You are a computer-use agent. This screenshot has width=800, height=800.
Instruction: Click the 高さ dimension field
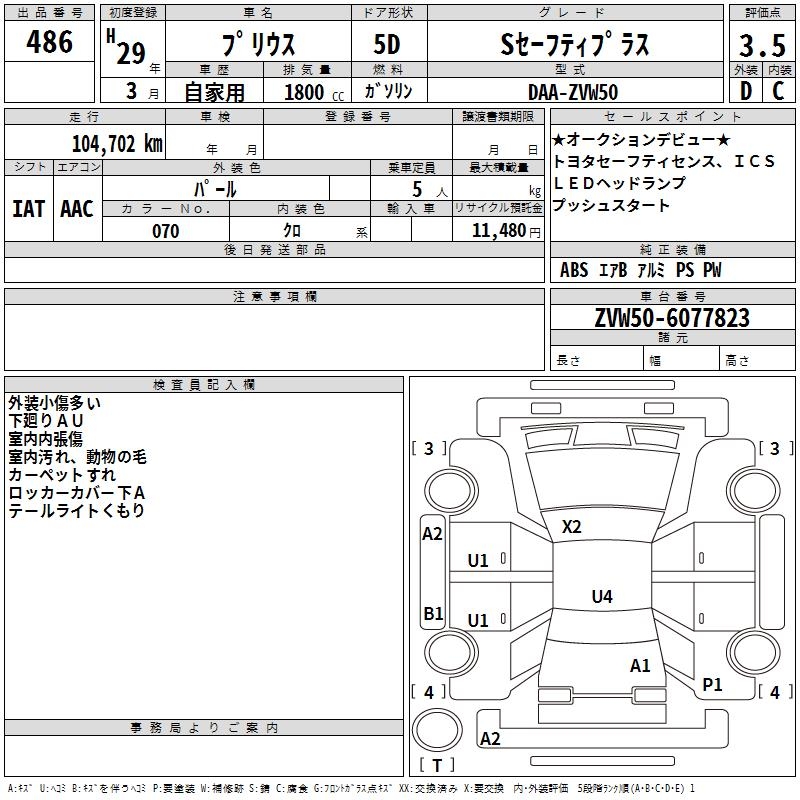pyautogui.click(x=757, y=360)
